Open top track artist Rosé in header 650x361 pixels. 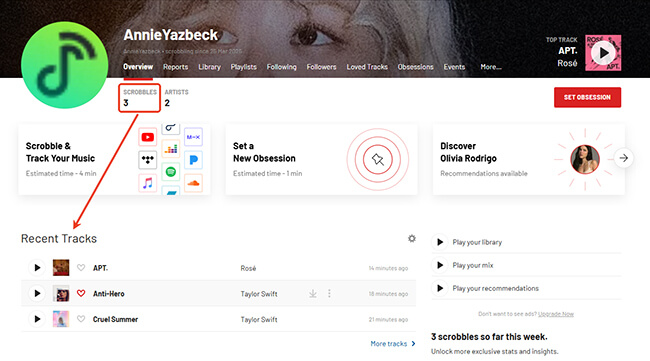[x=568, y=63]
